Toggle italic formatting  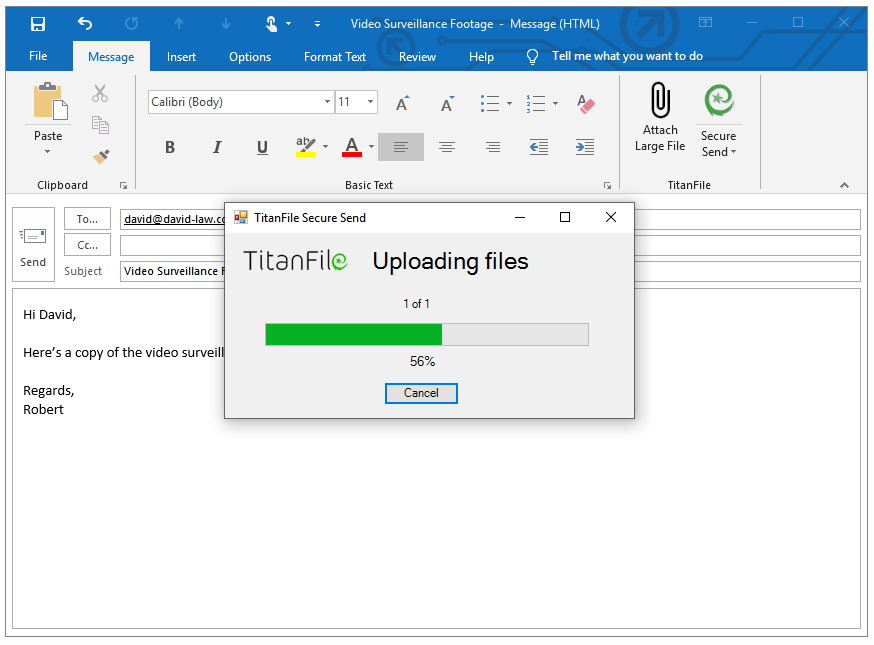(x=217, y=146)
